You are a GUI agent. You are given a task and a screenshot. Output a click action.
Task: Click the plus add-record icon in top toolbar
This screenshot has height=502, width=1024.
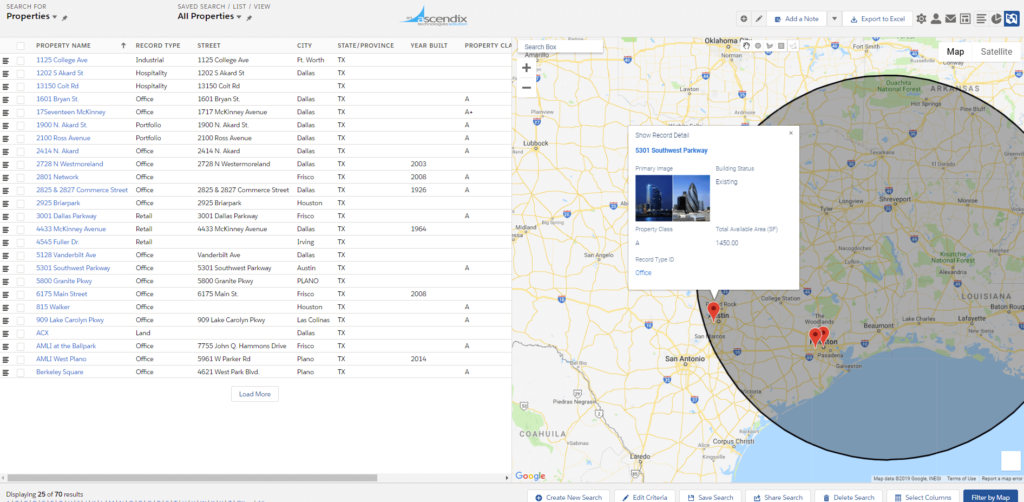pos(744,19)
